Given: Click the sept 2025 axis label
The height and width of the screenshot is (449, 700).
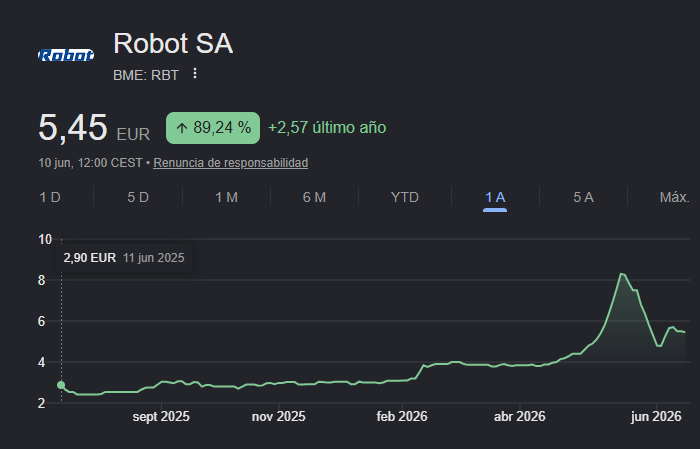Looking at the screenshot, I should click(x=161, y=417).
